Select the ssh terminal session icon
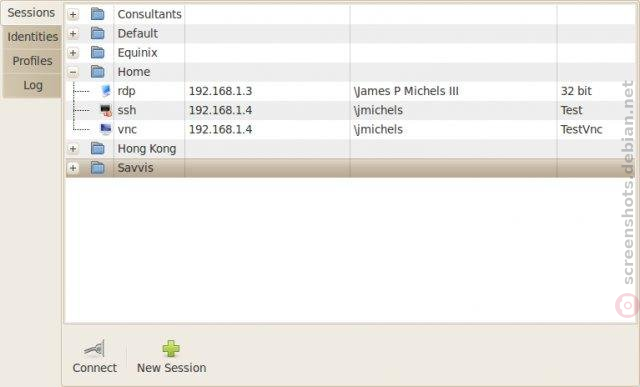This screenshot has width=640, height=387. (x=106, y=110)
